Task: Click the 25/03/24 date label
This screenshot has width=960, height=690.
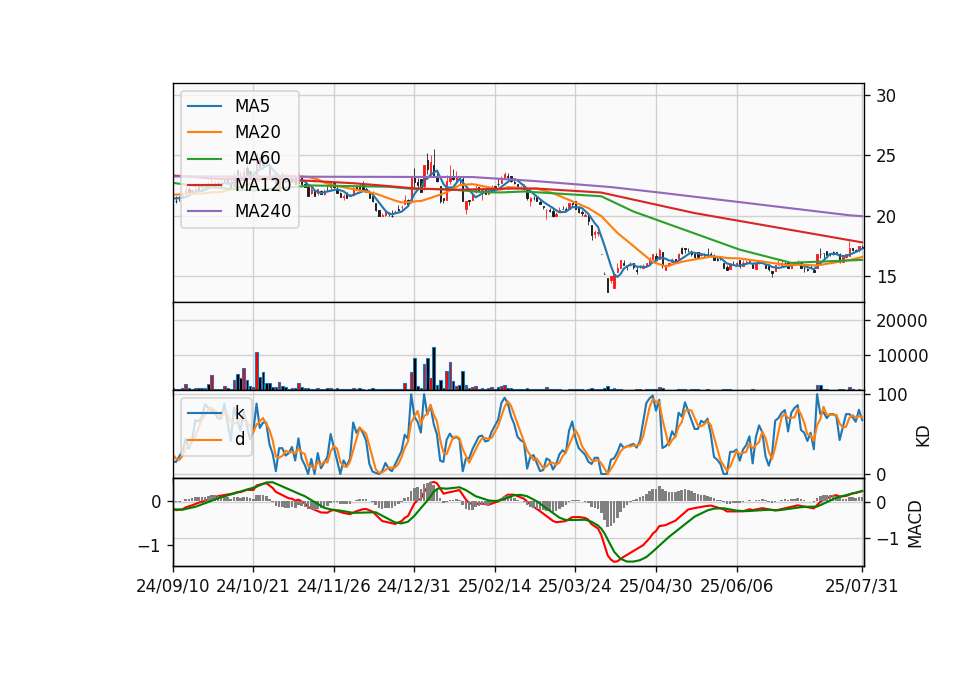Action: coord(575,586)
